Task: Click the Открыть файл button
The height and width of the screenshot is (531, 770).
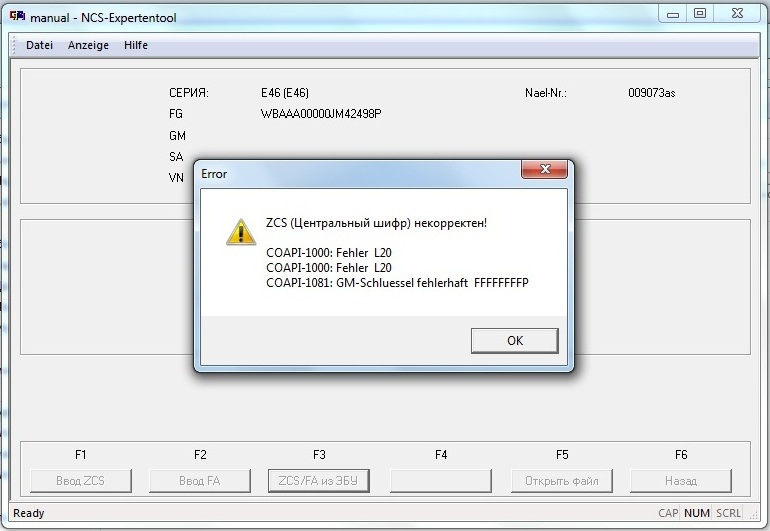Action: pyautogui.click(x=562, y=480)
